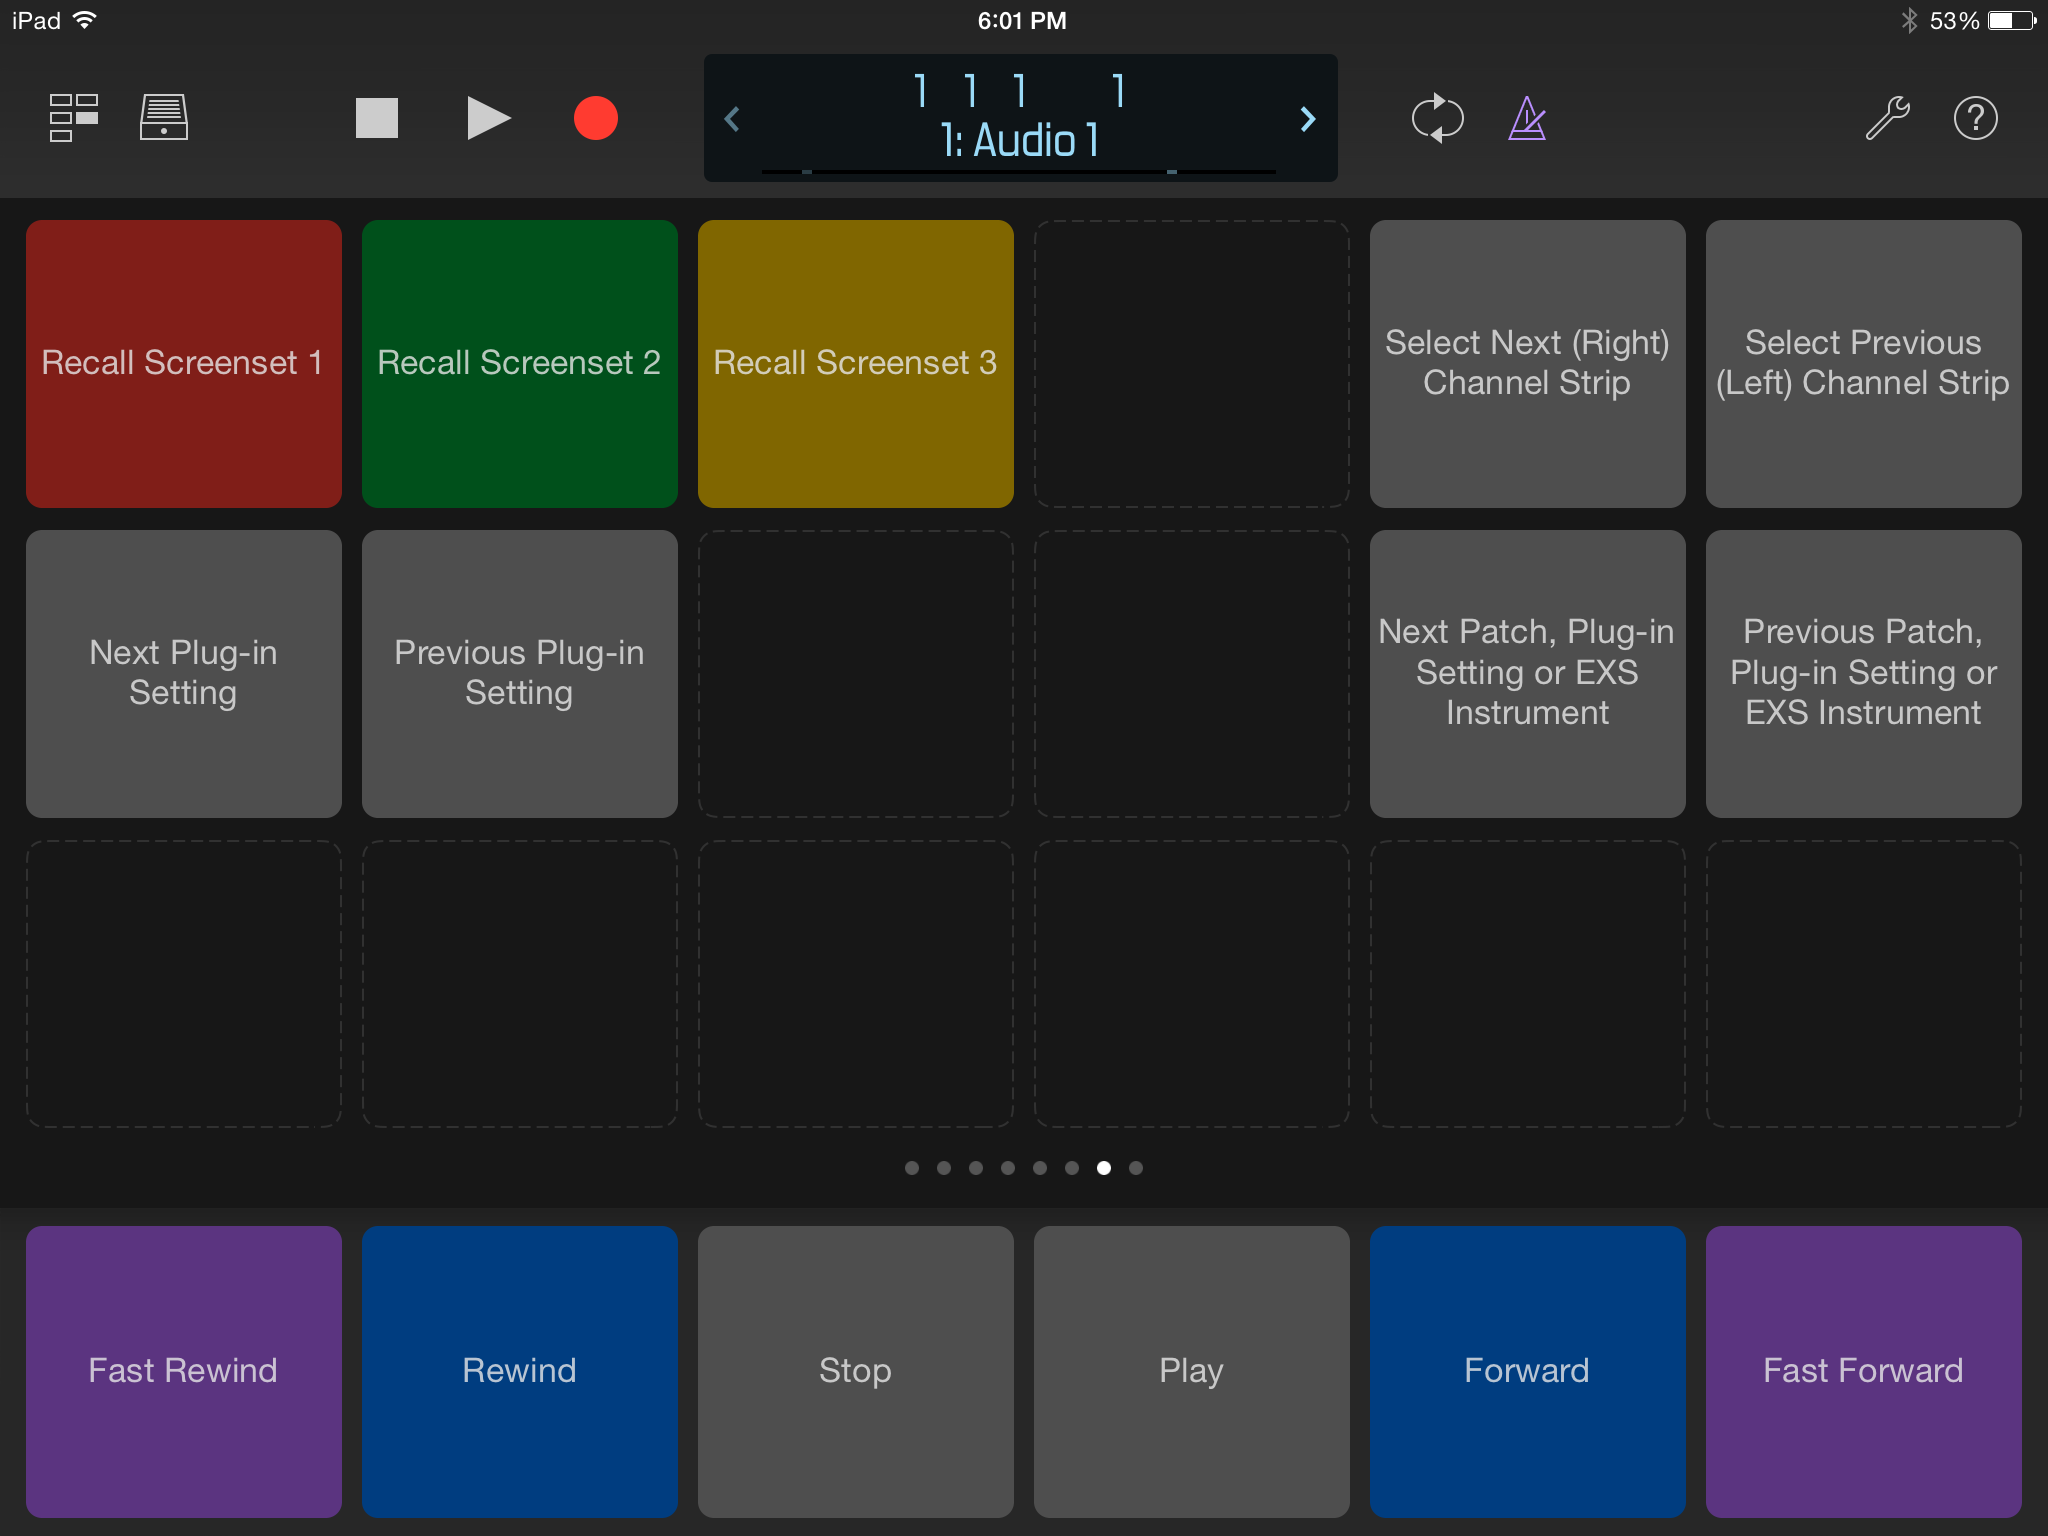Open the view switcher icon top left
Screen dimensions: 2048x1536
pos(70,118)
